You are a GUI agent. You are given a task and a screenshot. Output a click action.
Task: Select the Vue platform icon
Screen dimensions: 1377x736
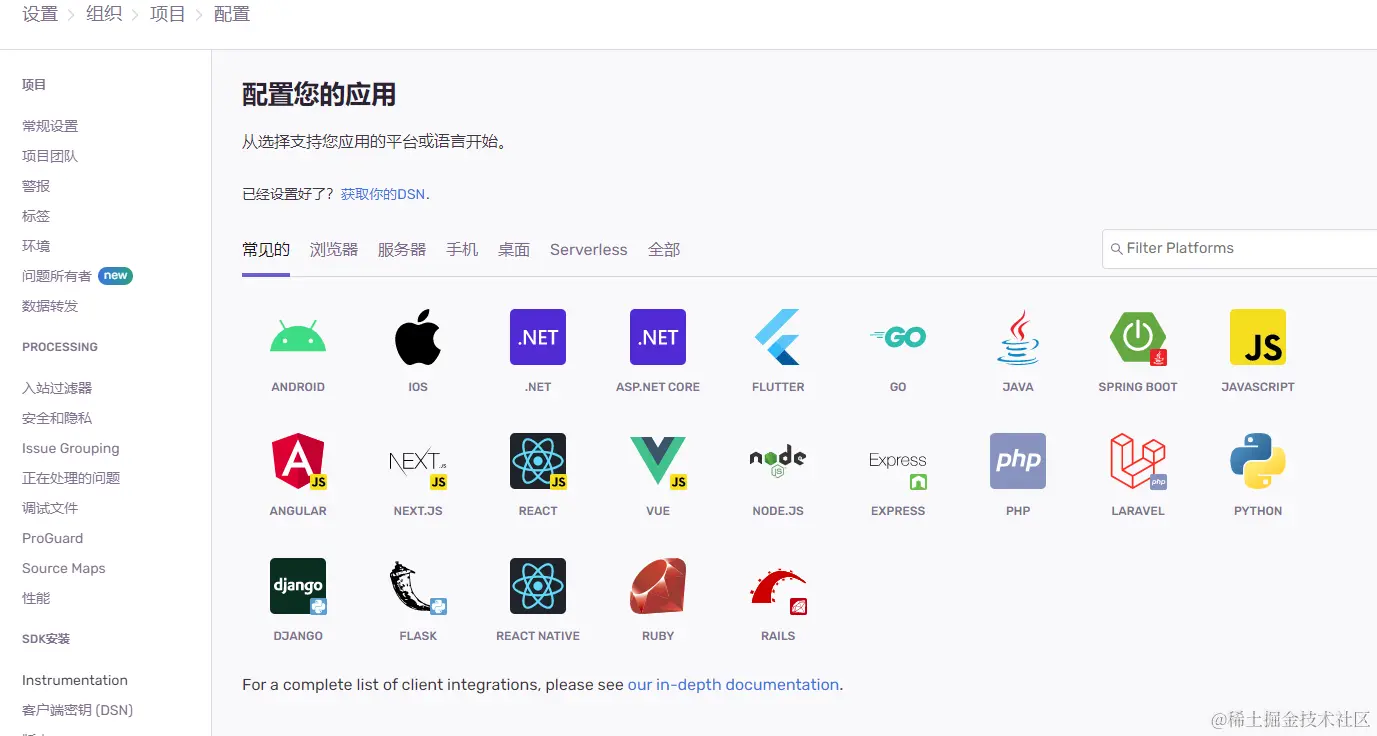pos(658,461)
